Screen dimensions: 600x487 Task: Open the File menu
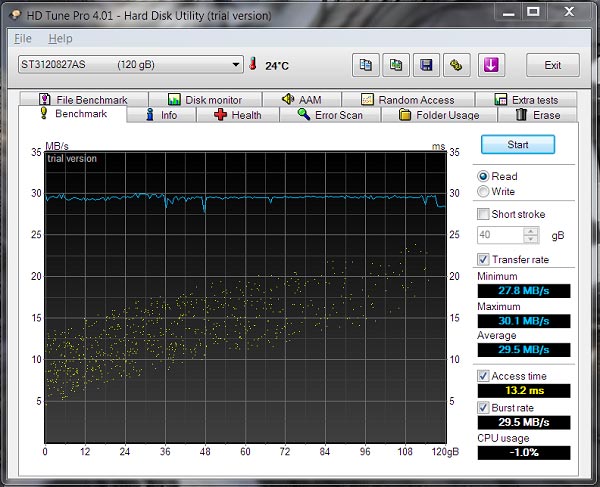tap(23, 38)
